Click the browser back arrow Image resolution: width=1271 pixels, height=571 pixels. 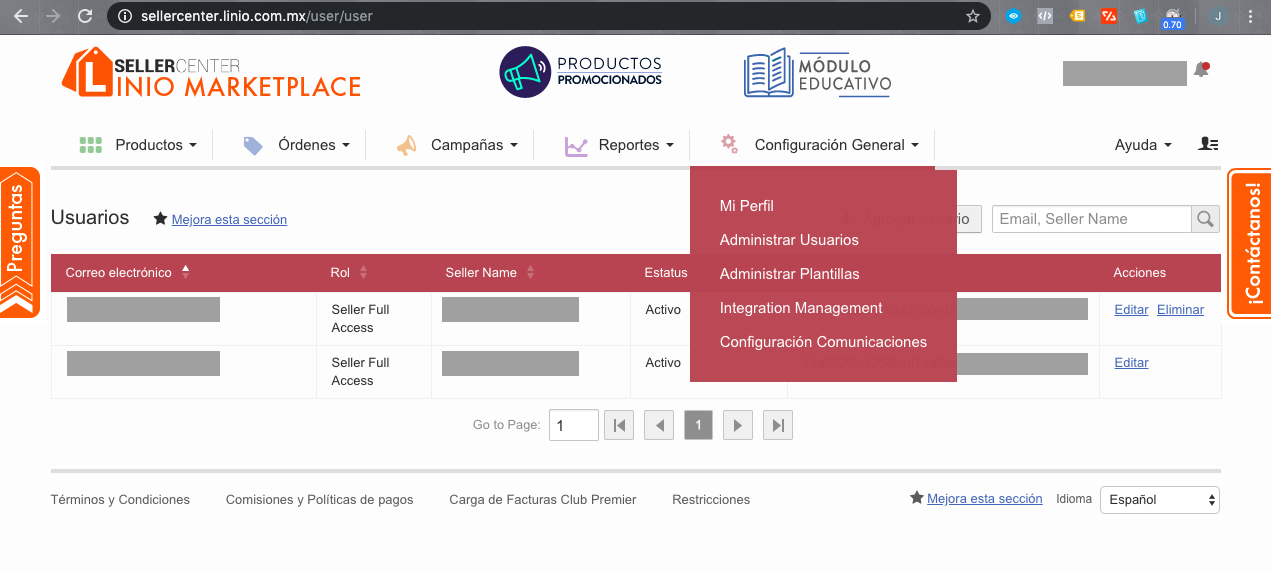click(20, 16)
